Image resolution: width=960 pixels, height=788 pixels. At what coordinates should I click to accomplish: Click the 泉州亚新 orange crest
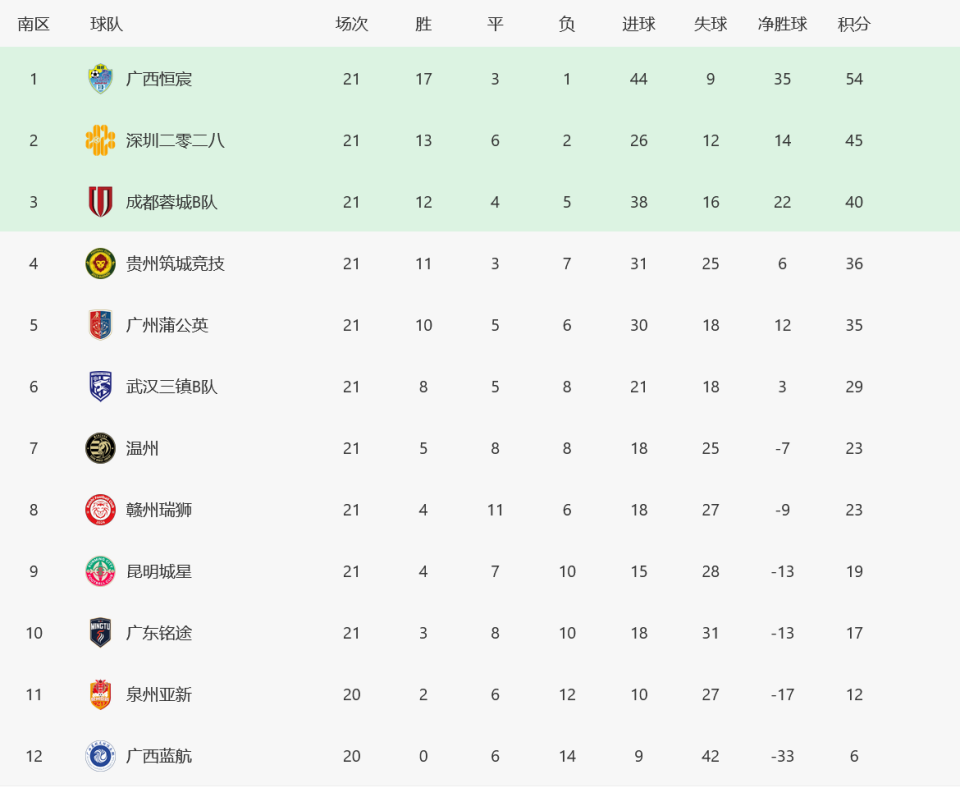[100, 694]
